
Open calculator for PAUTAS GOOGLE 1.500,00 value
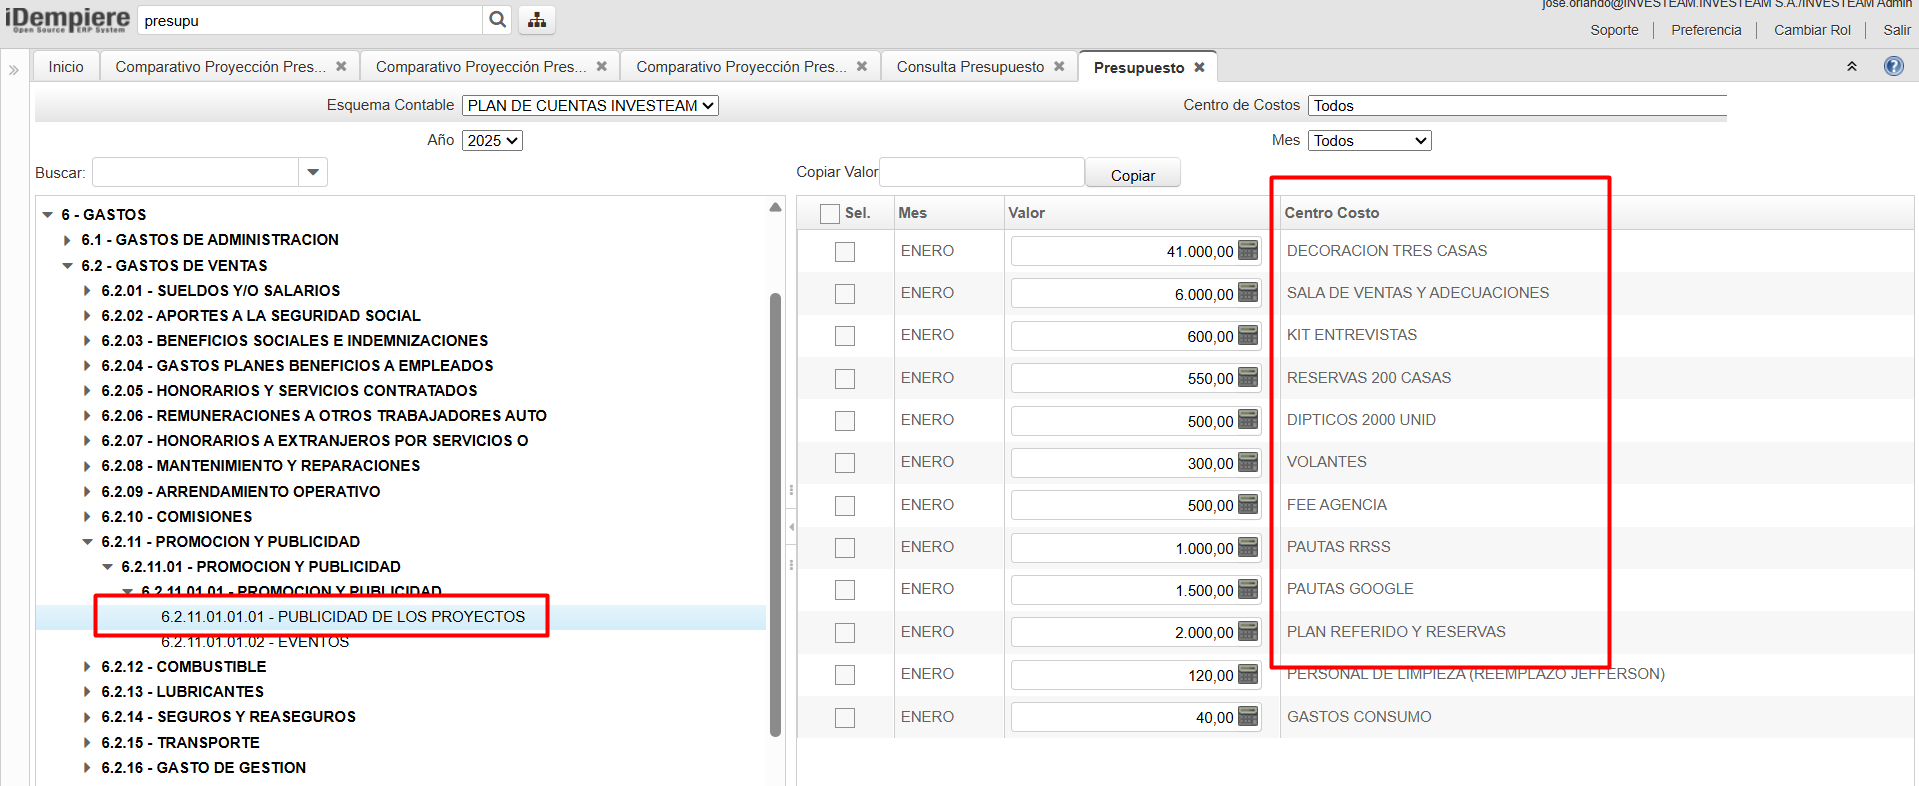click(1248, 590)
